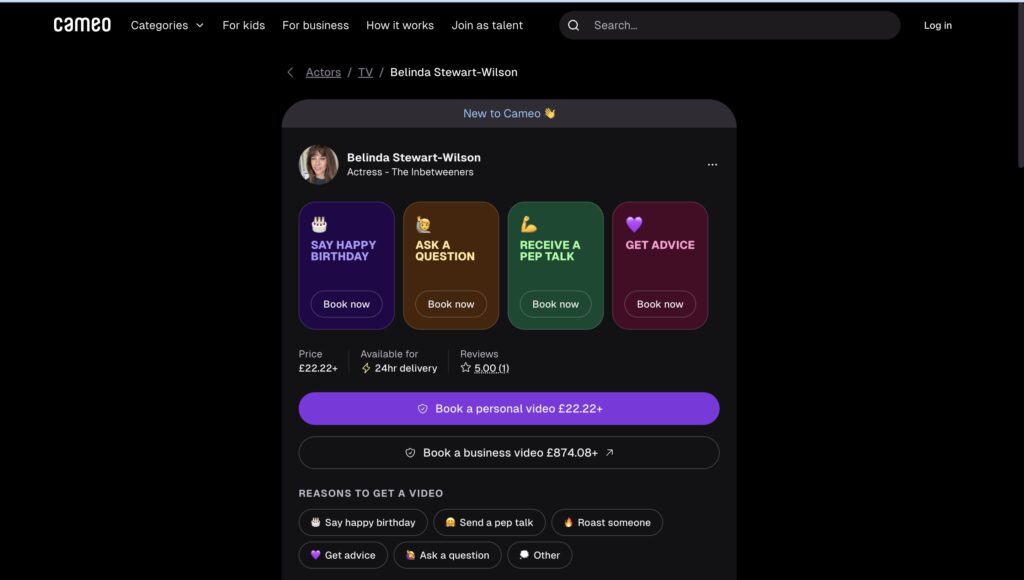The height and width of the screenshot is (580, 1024).
Task: Click the 'REASONS TO GET A VIDEO' heading
Action: pos(371,493)
